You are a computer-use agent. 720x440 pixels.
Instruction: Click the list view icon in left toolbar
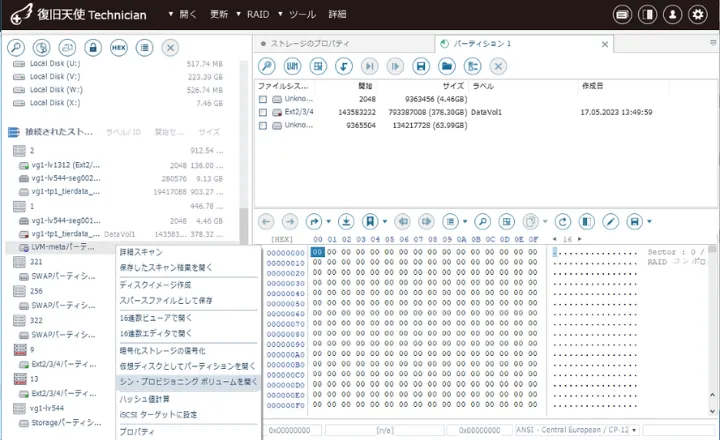pyautogui.click(x=144, y=47)
